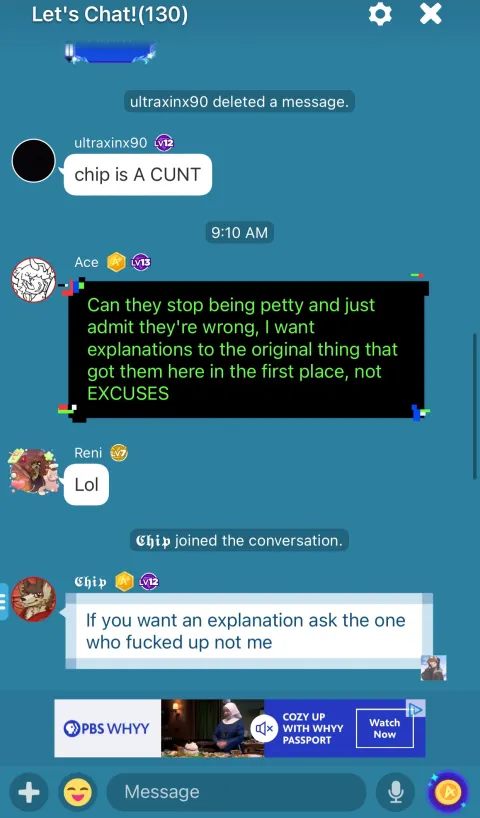Expand the side drawer handle tab
This screenshot has width=480, height=818.
[4, 602]
